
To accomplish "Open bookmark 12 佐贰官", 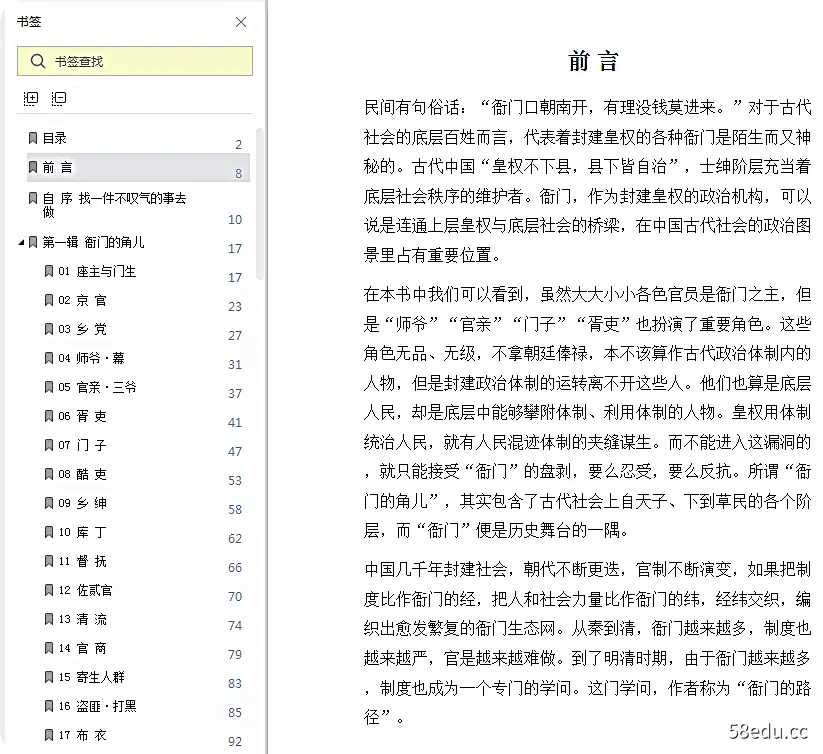I will click(x=86, y=590).
